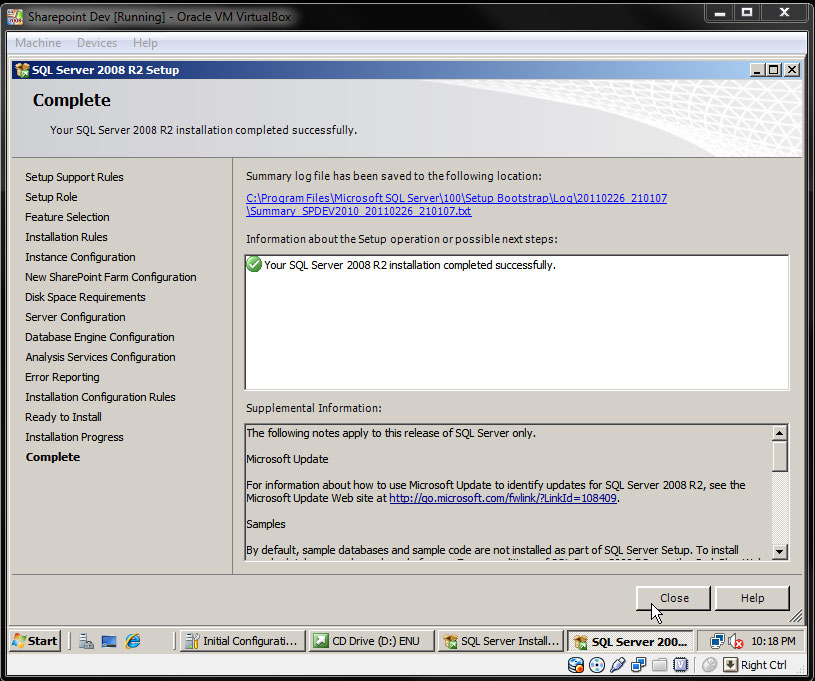
Task: Click the setup window bottom-right resize grip
Action: (x=795, y=616)
